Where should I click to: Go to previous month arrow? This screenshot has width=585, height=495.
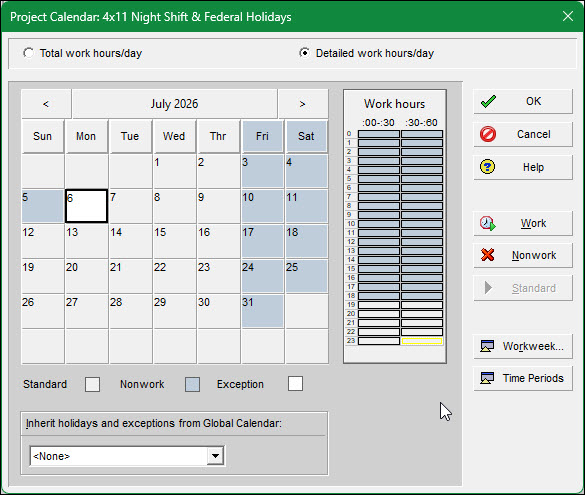pos(46,104)
